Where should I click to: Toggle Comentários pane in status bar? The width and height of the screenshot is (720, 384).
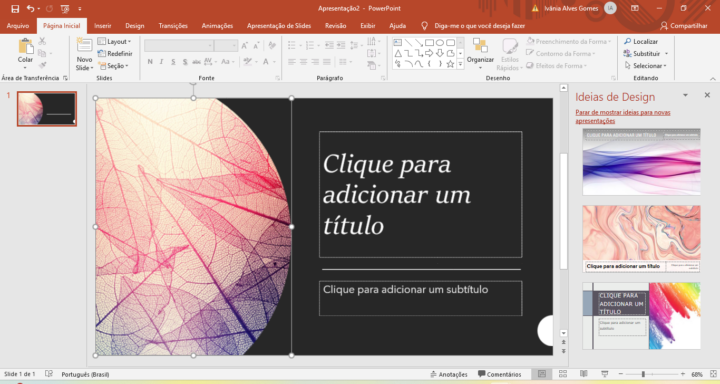tap(500, 374)
